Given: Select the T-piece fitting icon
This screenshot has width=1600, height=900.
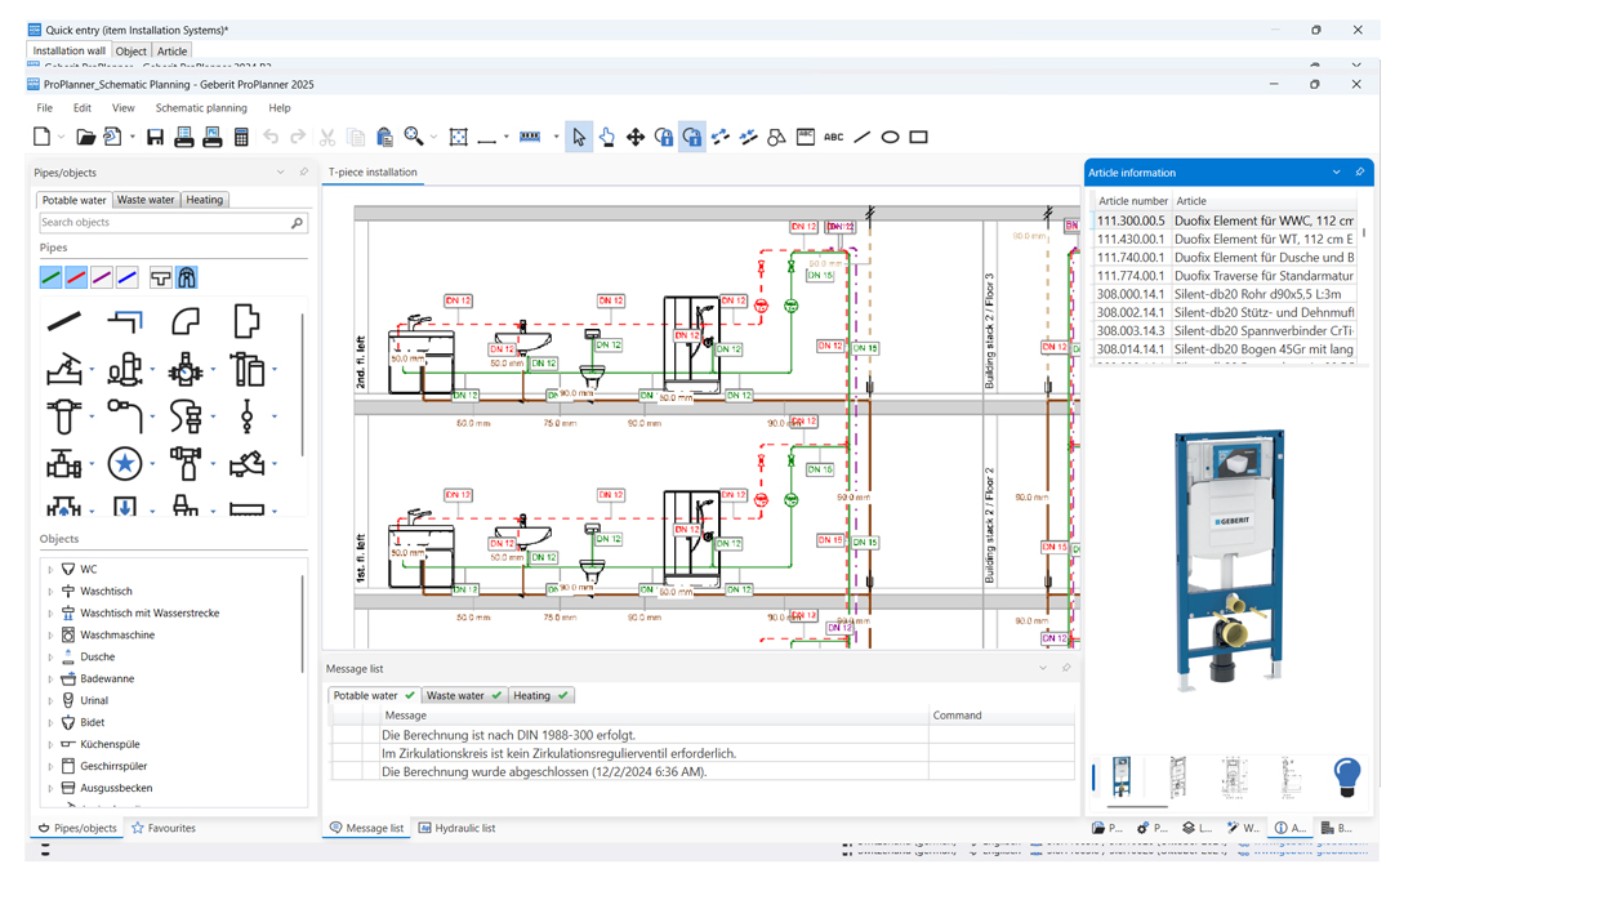Looking at the screenshot, I should point(249,320).
